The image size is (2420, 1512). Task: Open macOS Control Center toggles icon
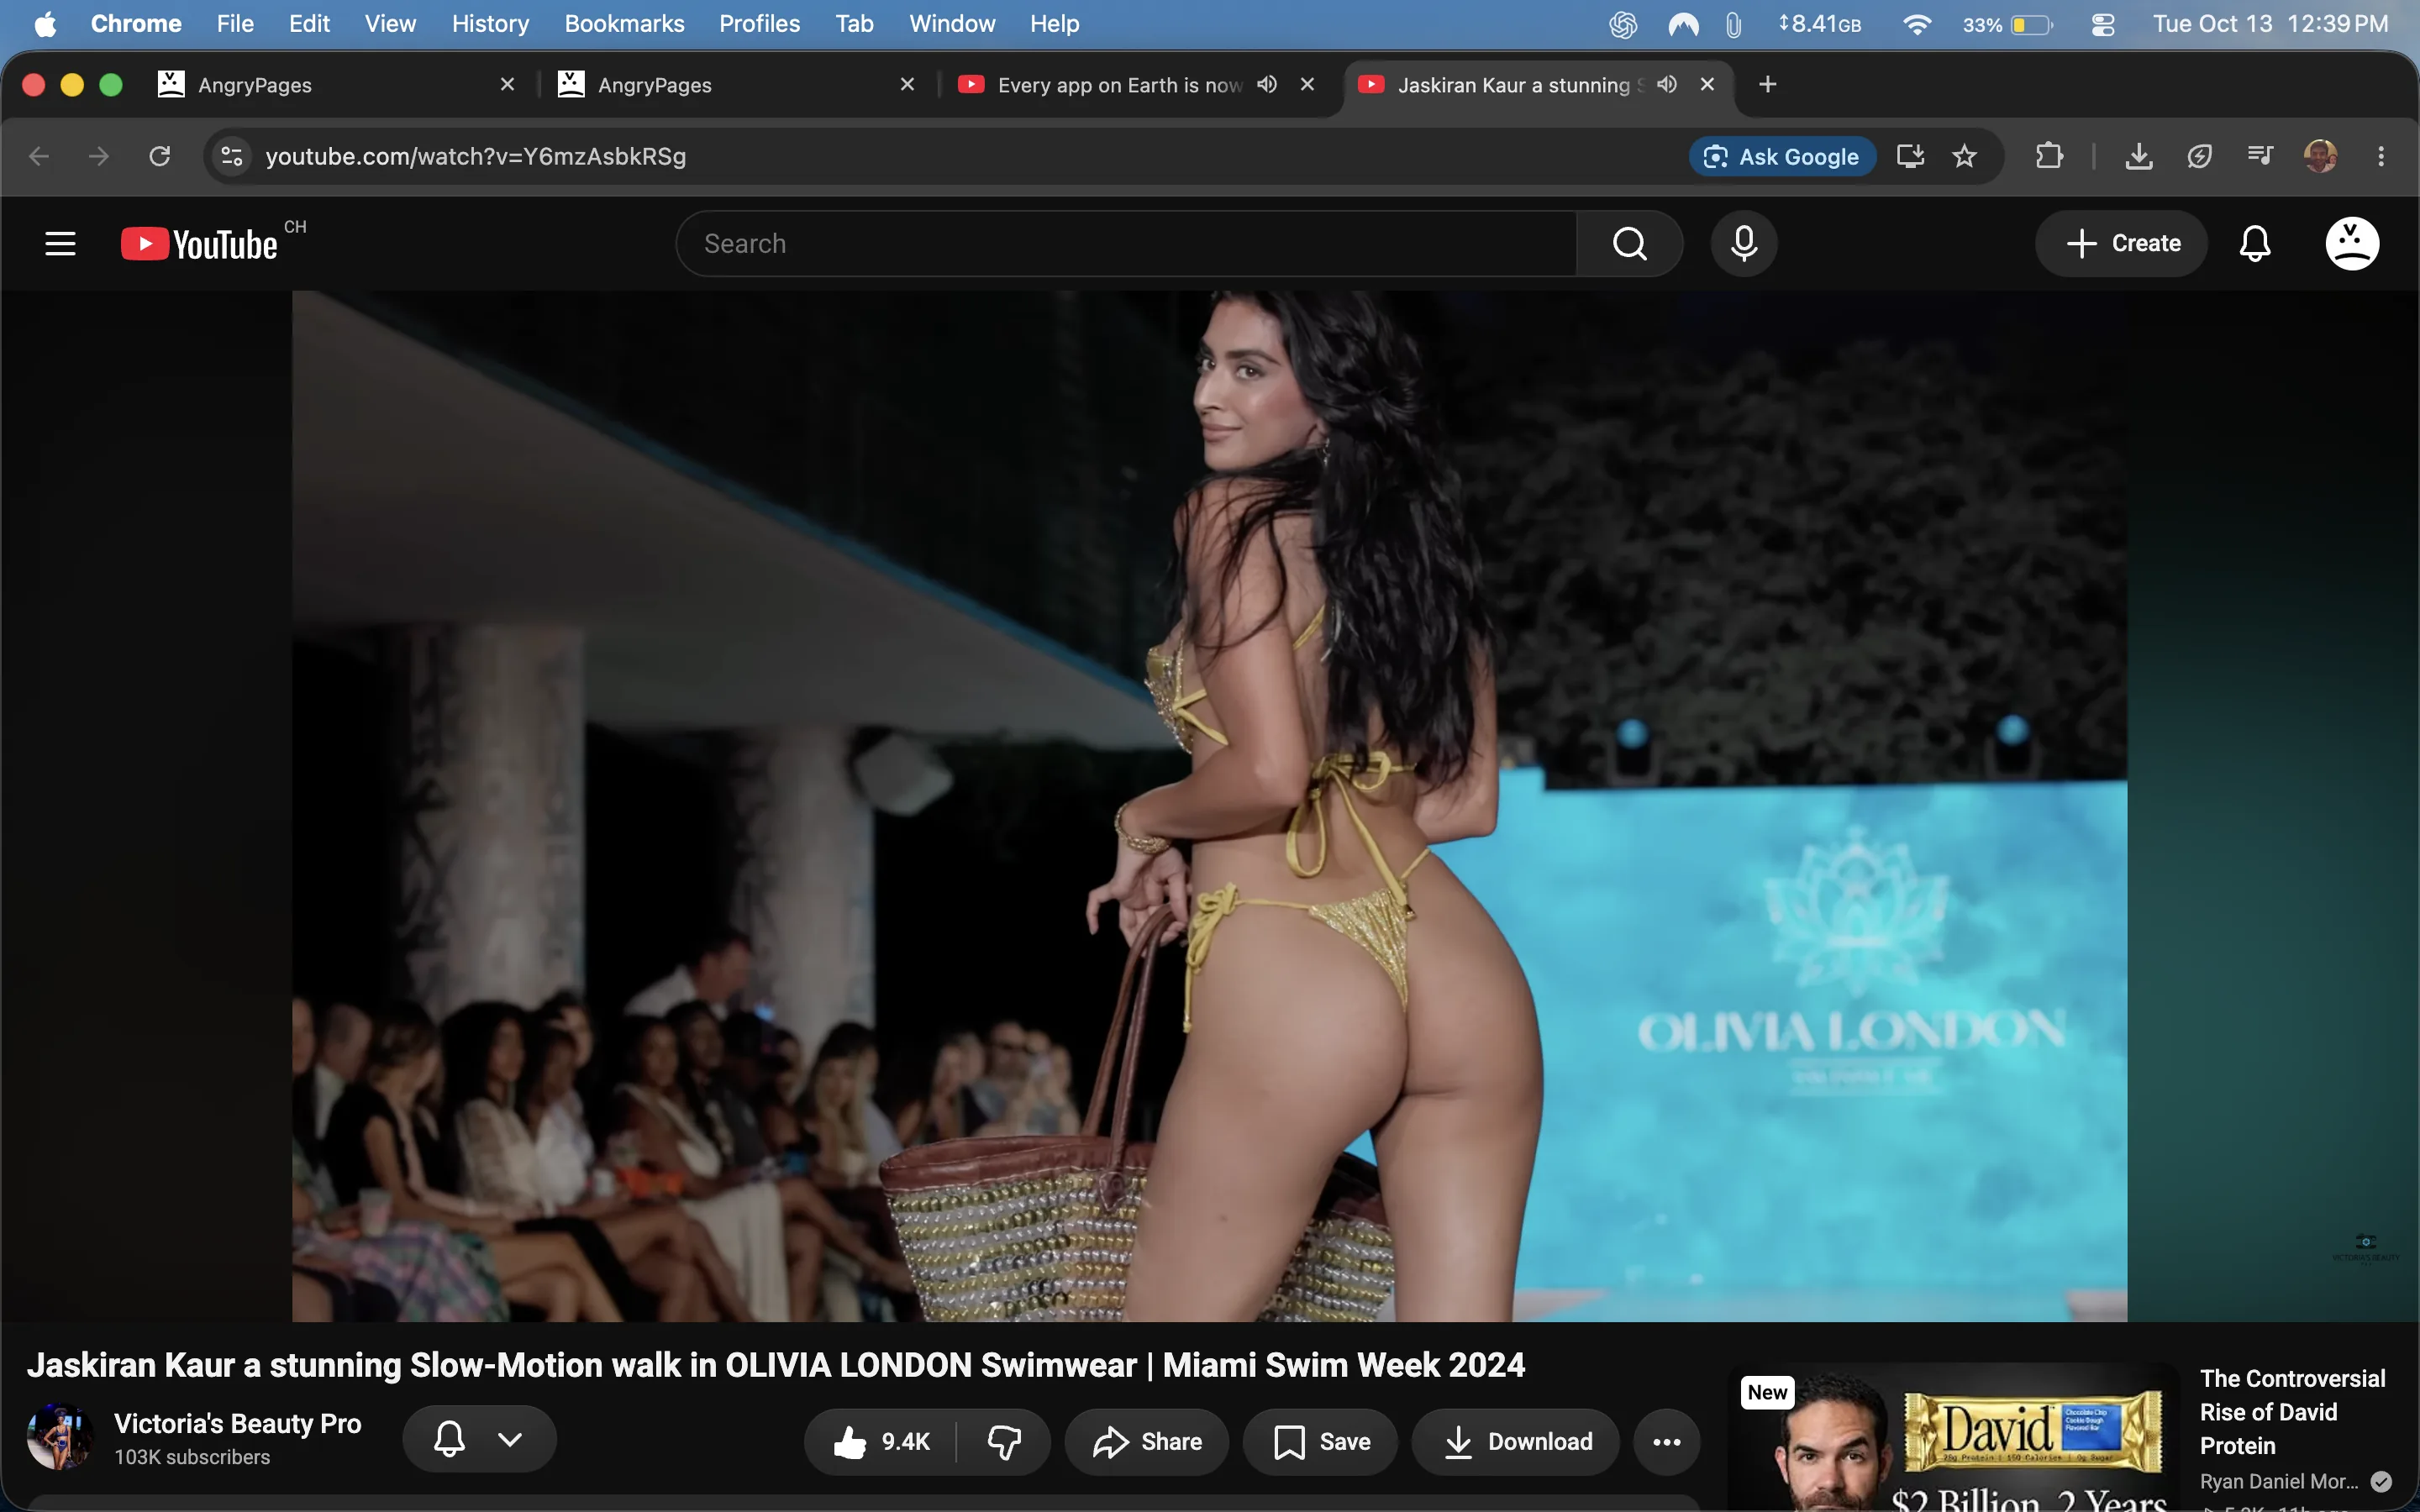pyautogui.click(x=2103, y=24)
